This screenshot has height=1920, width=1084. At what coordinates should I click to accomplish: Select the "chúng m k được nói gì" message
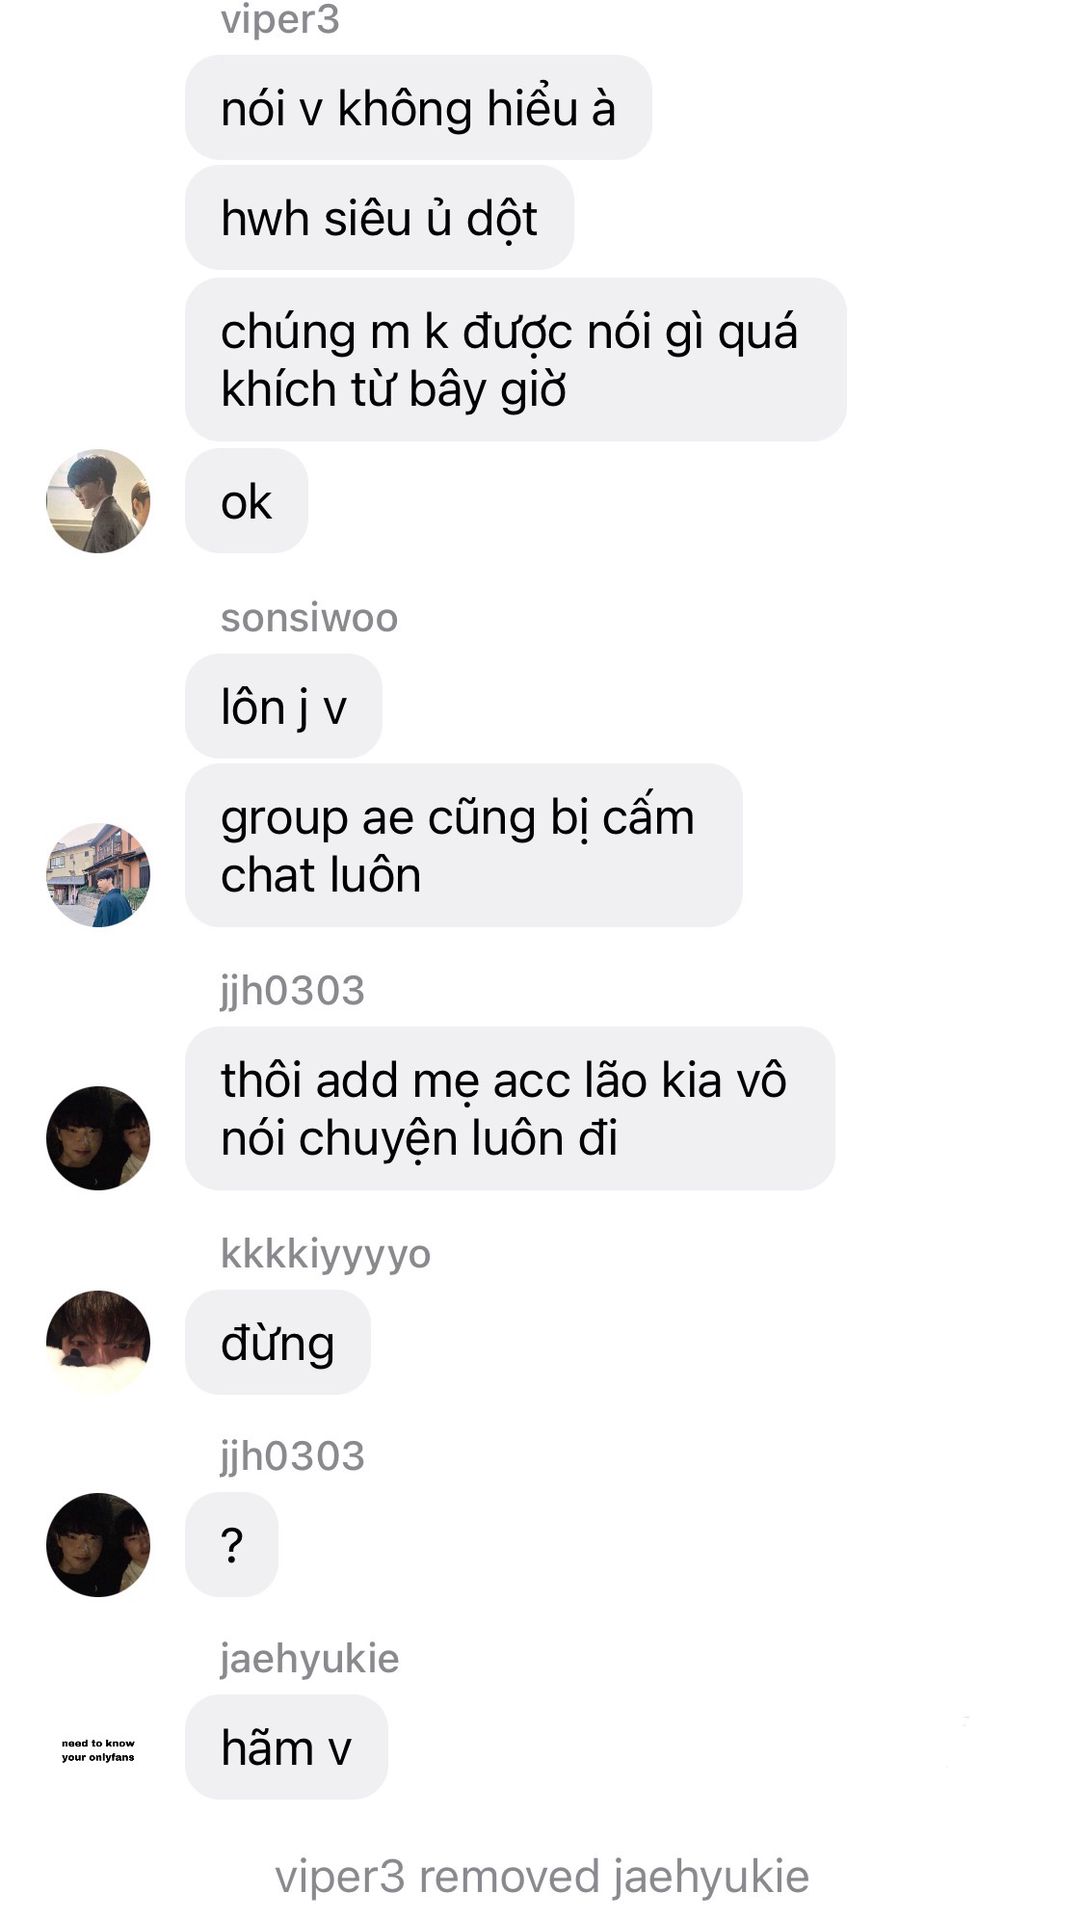[515, 360]
